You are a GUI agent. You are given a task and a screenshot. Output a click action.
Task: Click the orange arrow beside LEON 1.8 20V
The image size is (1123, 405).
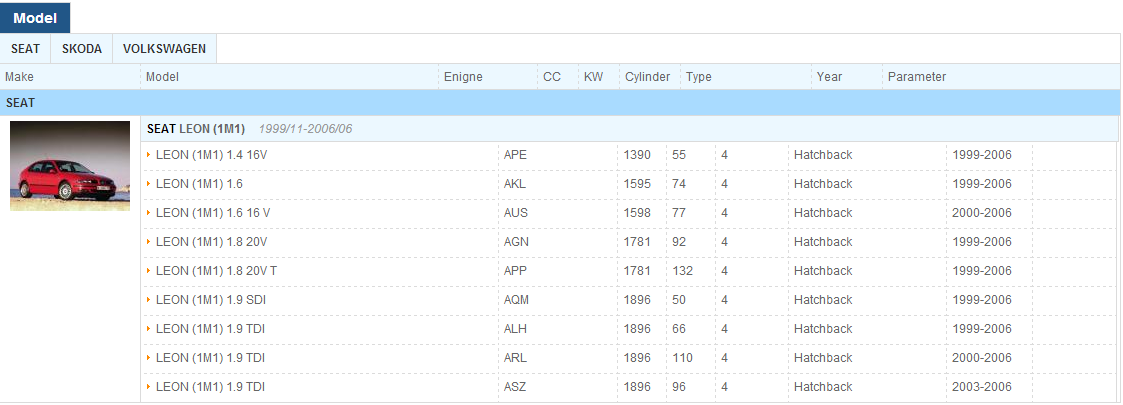[x=149, y=242]
